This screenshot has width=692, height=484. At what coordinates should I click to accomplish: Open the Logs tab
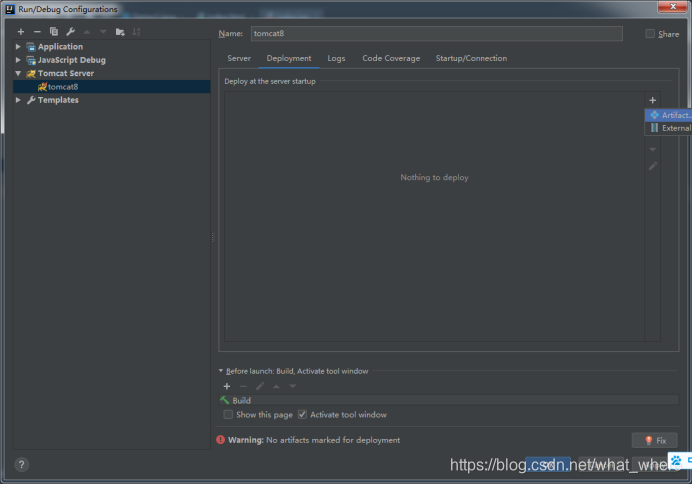click(x=336, y=58)
